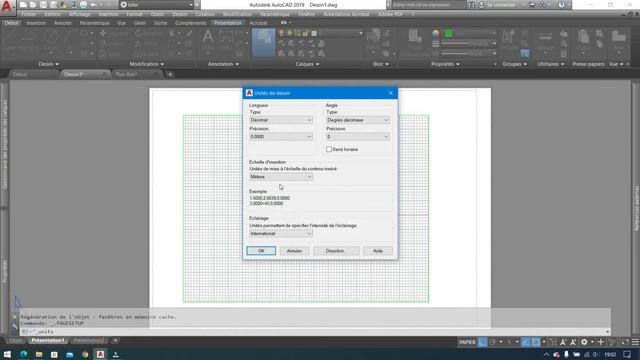Click the green layer color swatch in Propriétés
Image resolution: width=640 pixels, height=360 pixels.
[449, 33]
